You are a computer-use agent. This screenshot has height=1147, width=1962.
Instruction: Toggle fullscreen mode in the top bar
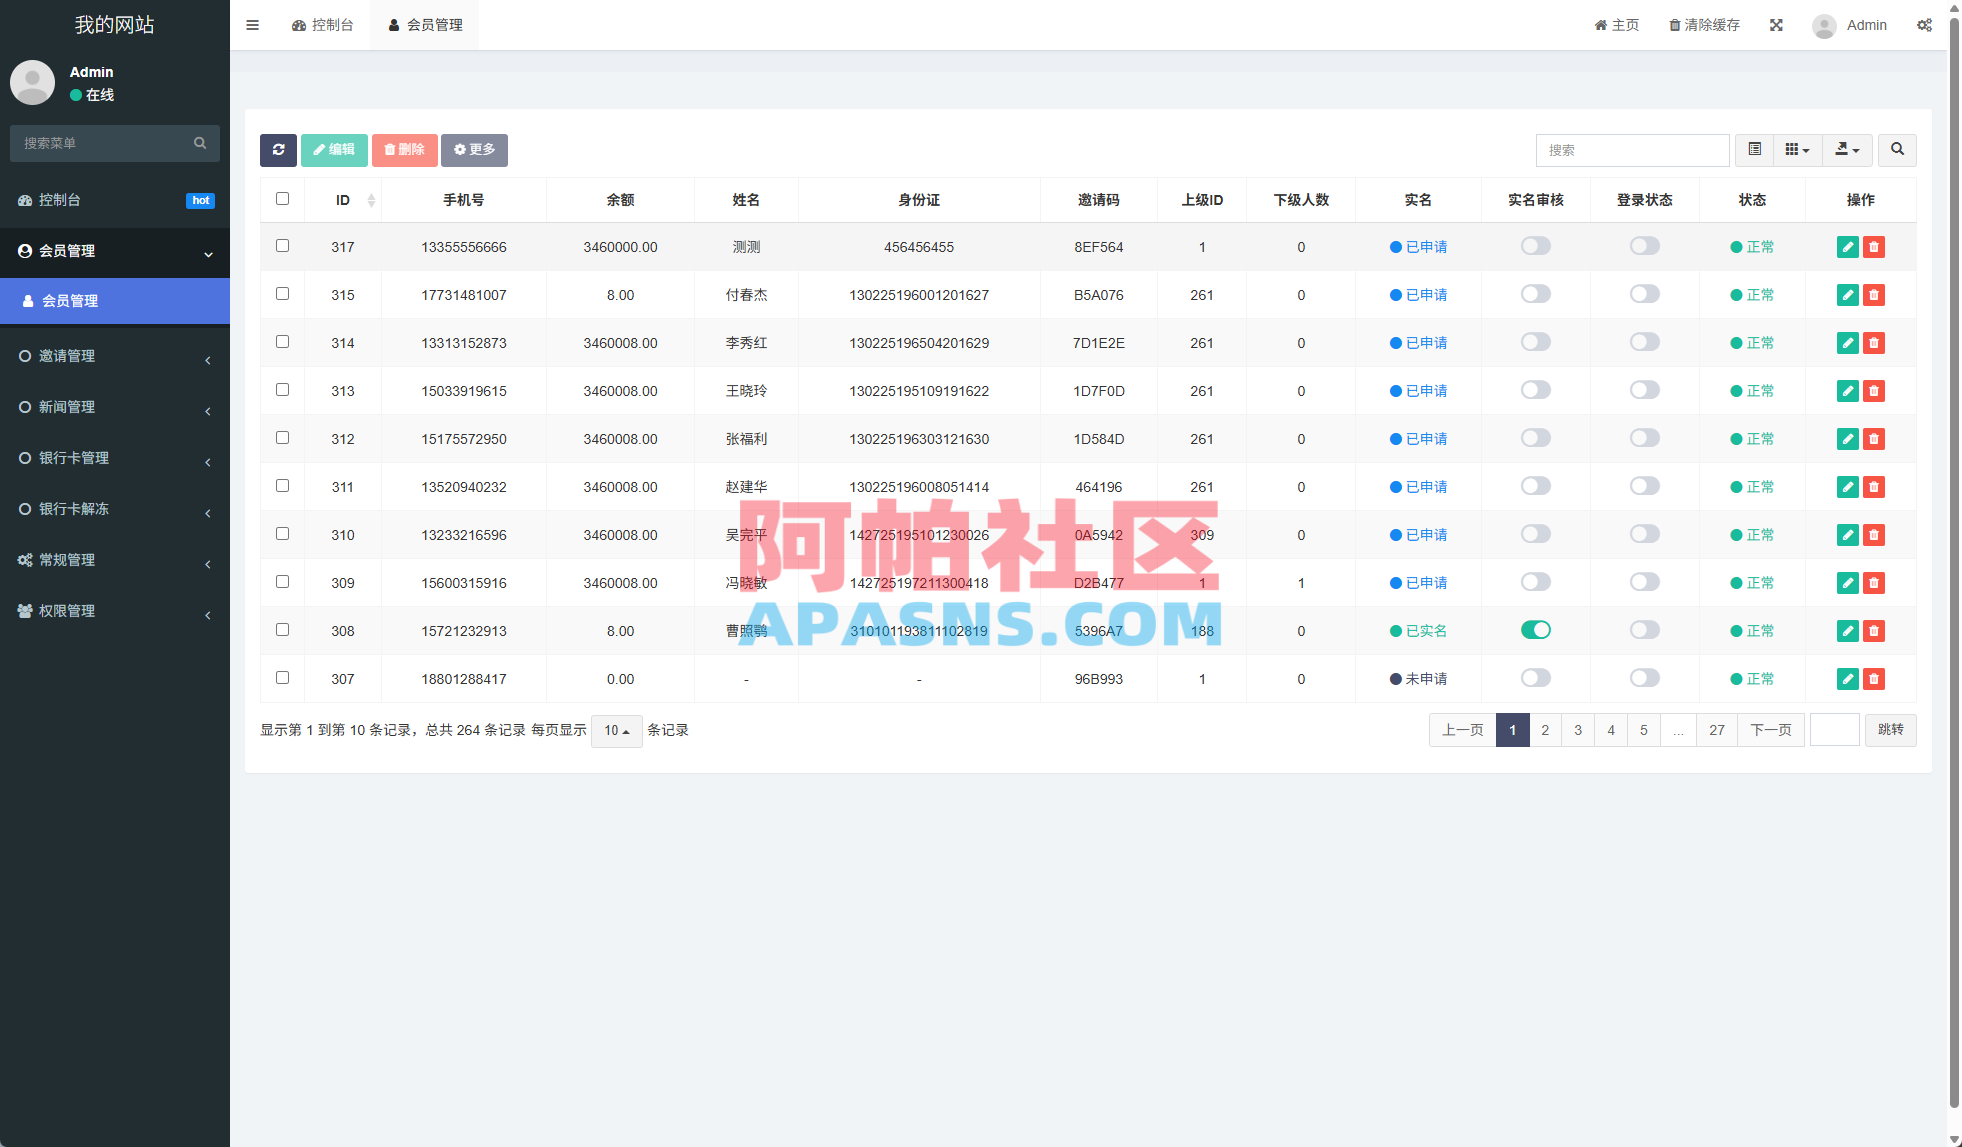coord(1777,25)
